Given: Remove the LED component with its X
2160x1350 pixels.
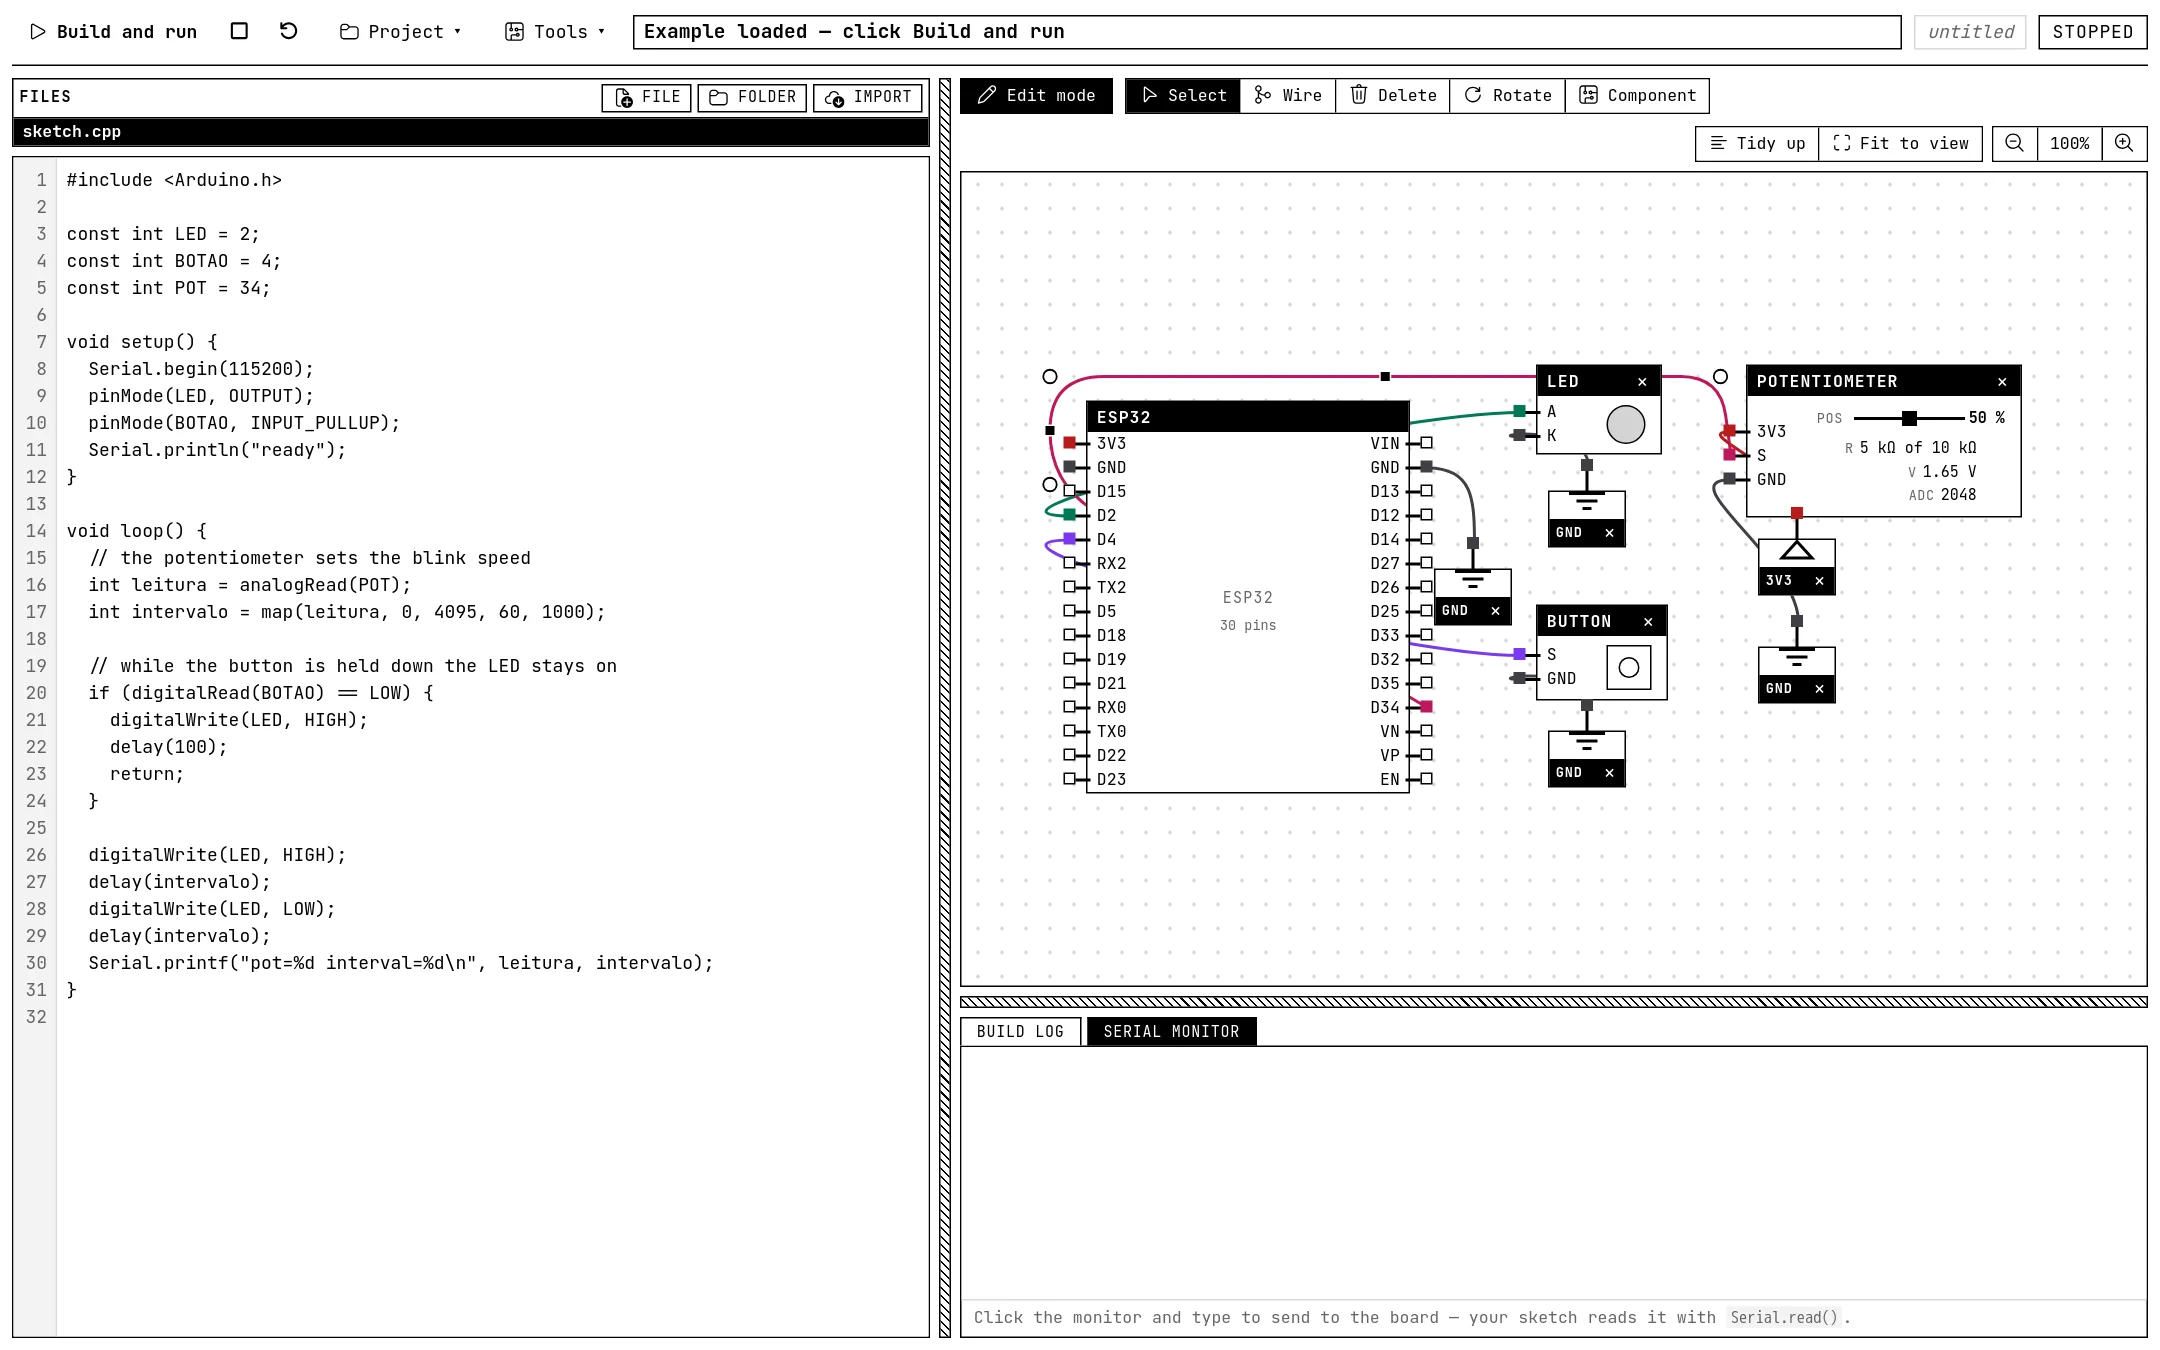Looking at the screenshot, I should 1642,382.
